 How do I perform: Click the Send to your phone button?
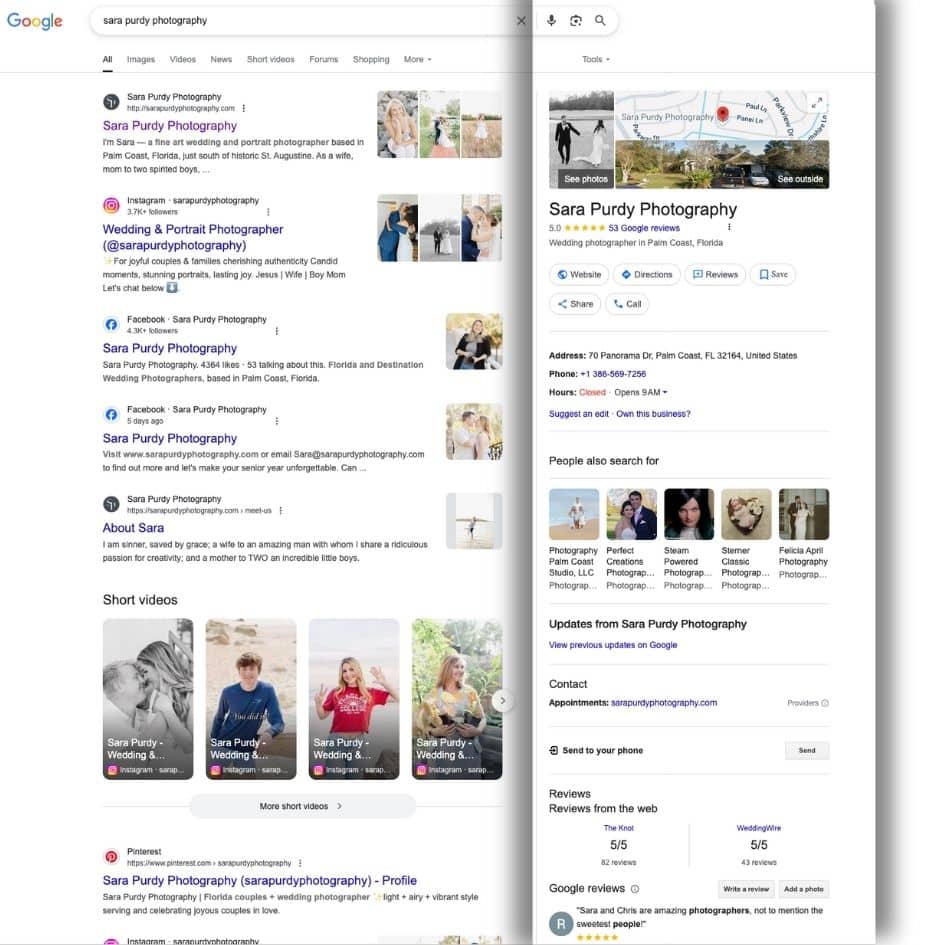coord(807,751)
